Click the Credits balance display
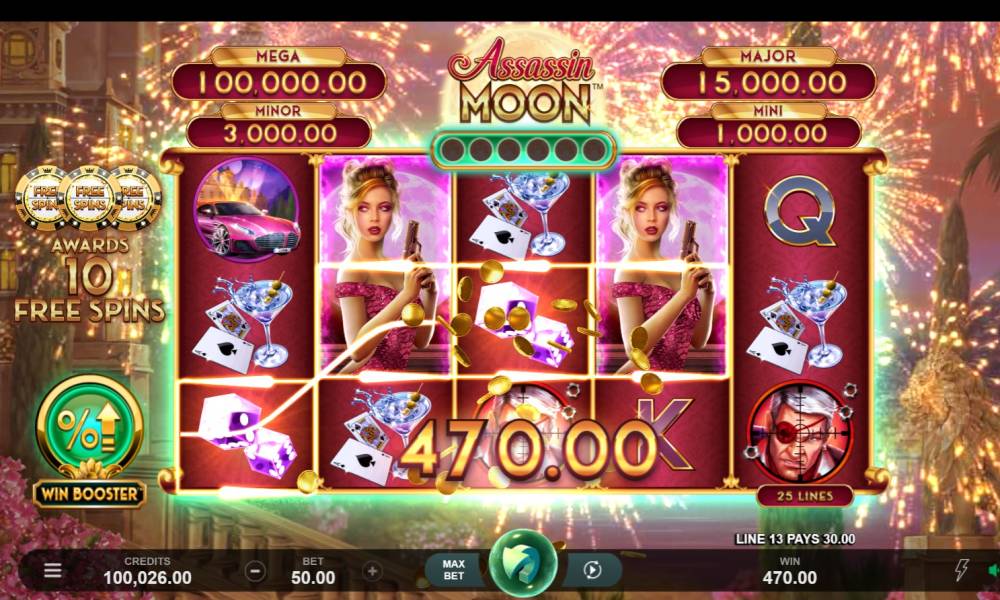Image resolution: width=1000 pixels, height=600 pixels. (147, 571)
